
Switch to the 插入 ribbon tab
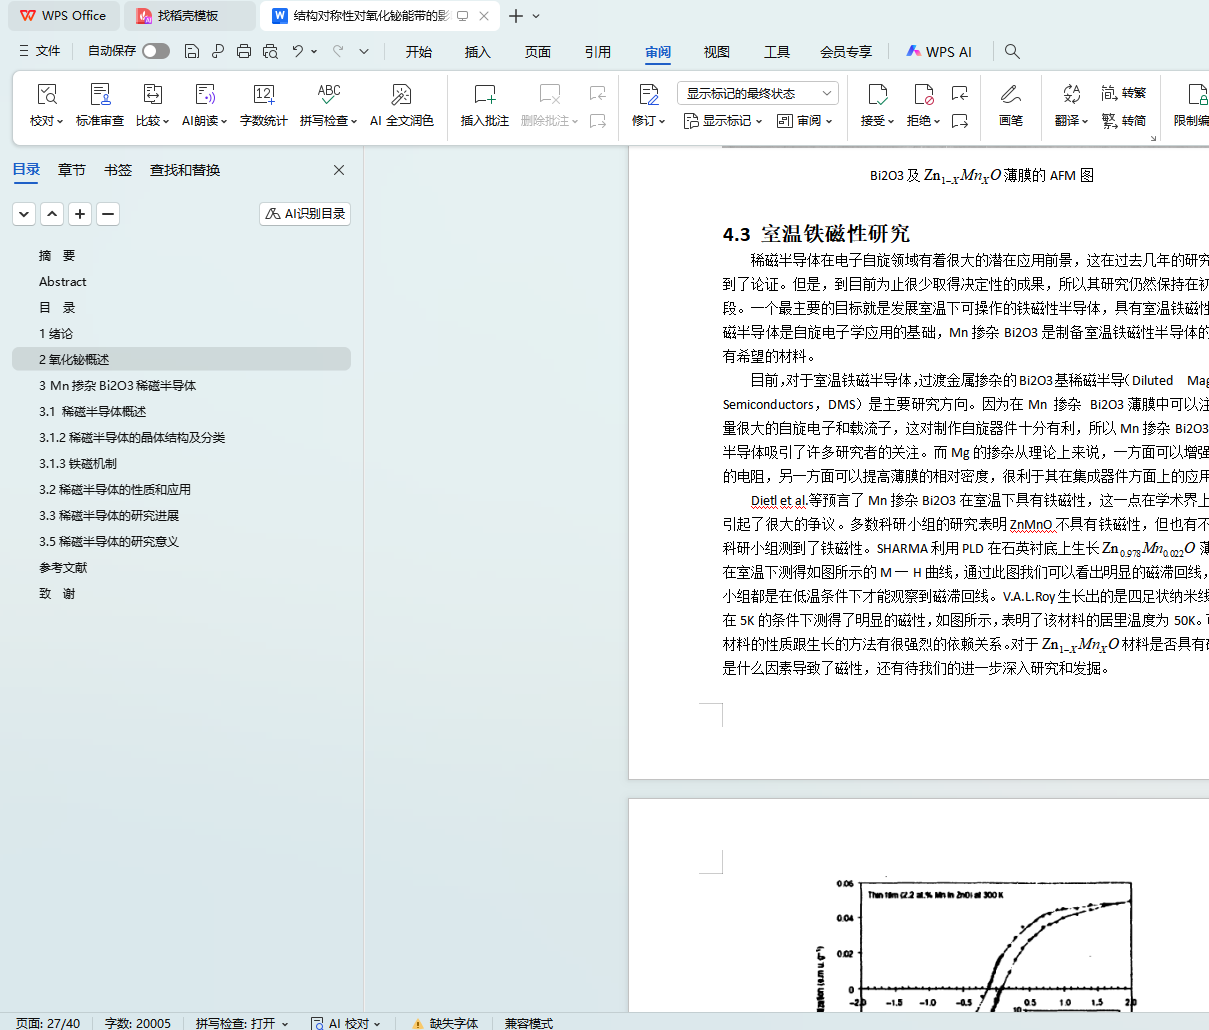[x=478, y=52]
